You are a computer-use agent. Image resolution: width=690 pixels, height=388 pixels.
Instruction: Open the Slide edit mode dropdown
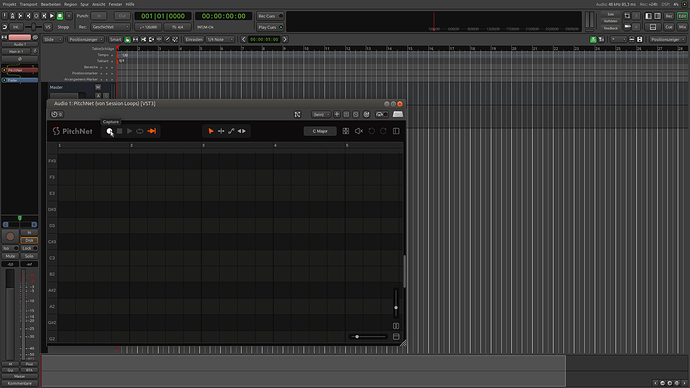pyautogui.click(x=53, y=39)
